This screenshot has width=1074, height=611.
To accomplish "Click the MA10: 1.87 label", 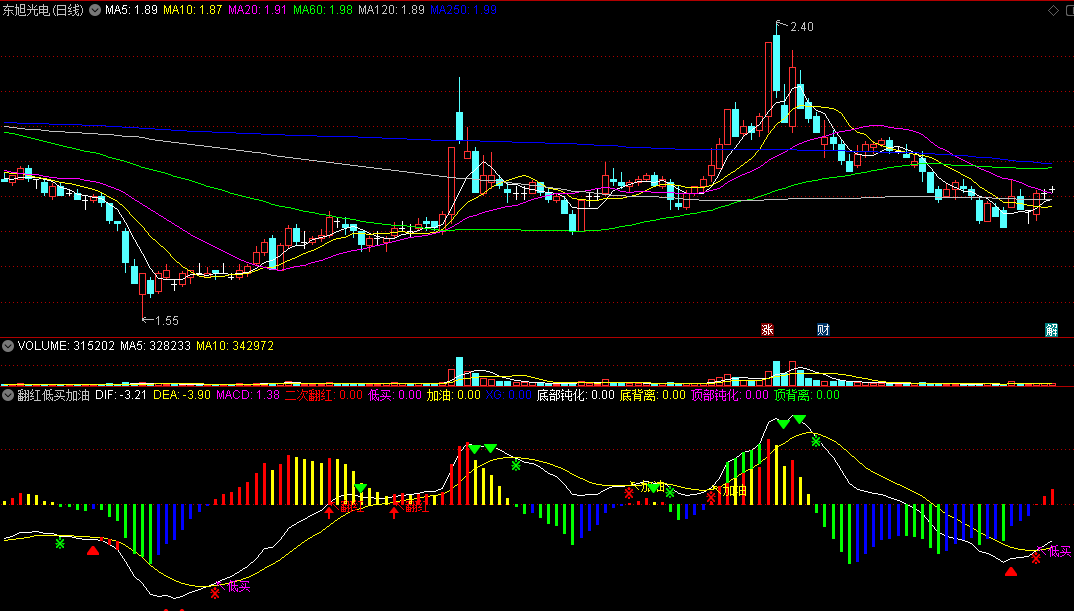I will [x=192, y=10].
